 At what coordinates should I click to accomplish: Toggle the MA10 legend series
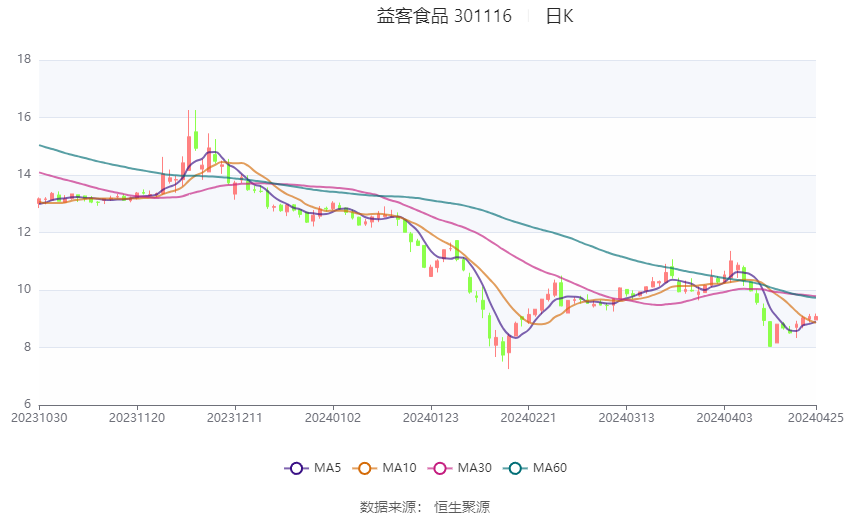(384, 468)
